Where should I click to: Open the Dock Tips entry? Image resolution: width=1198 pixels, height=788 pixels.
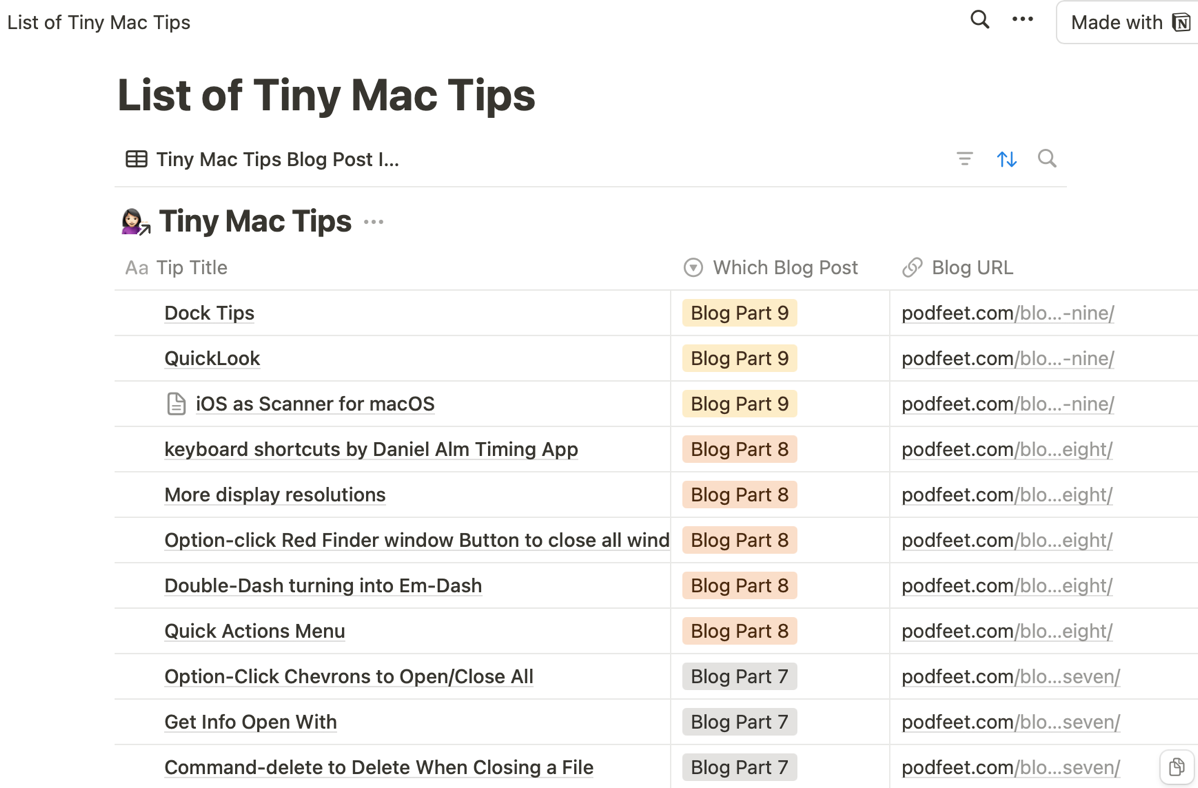(209, 313)
